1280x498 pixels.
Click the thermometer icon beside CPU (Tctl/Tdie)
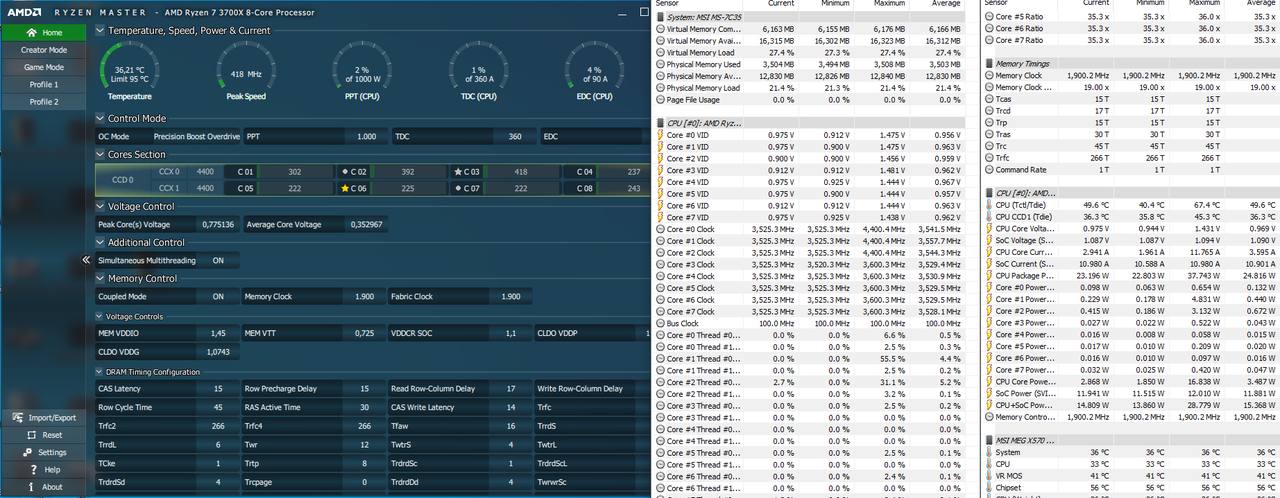[989, 205]
